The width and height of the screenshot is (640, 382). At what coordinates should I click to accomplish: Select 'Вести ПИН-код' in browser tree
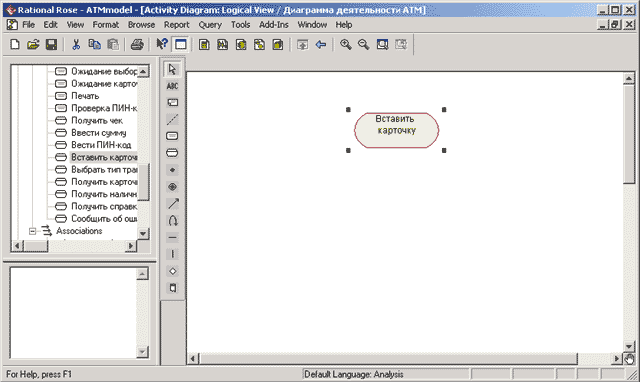[101, 145]
